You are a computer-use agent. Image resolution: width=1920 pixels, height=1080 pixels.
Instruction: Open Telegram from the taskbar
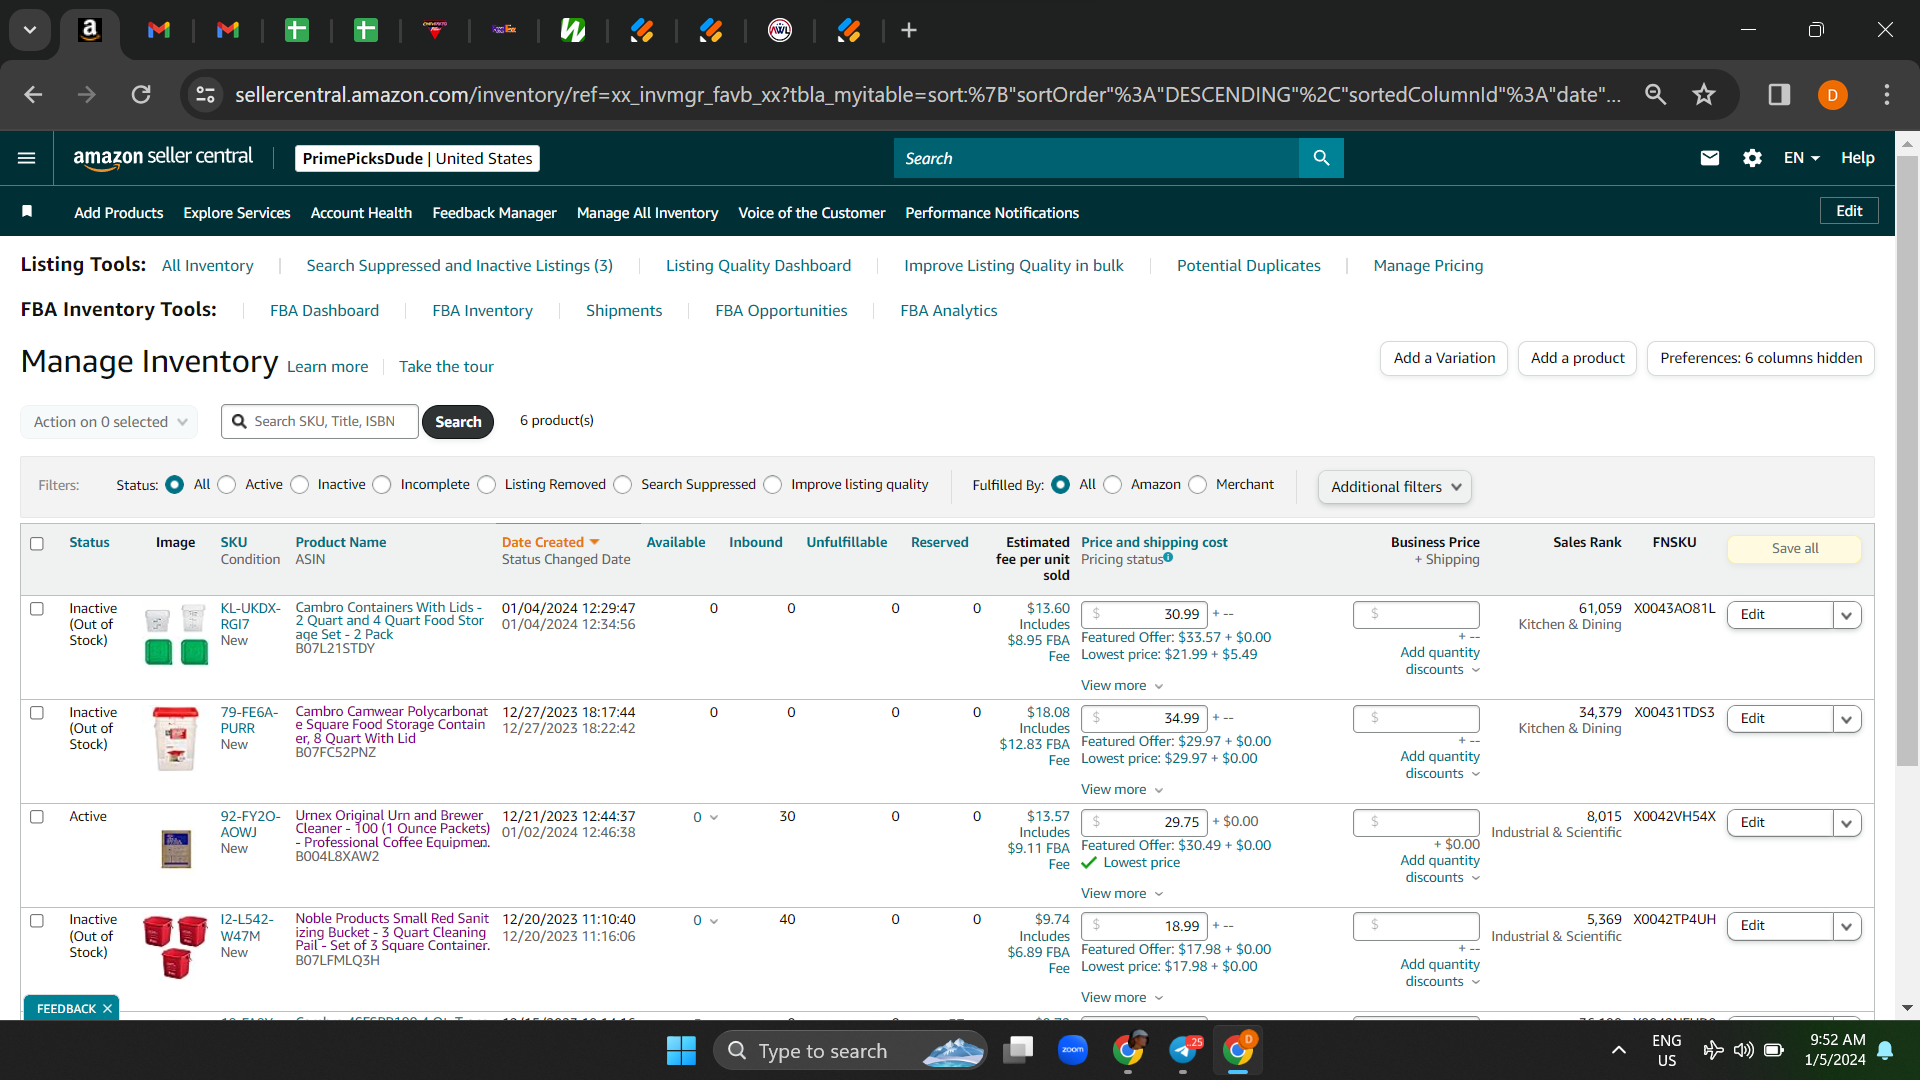(1183, 1050)
